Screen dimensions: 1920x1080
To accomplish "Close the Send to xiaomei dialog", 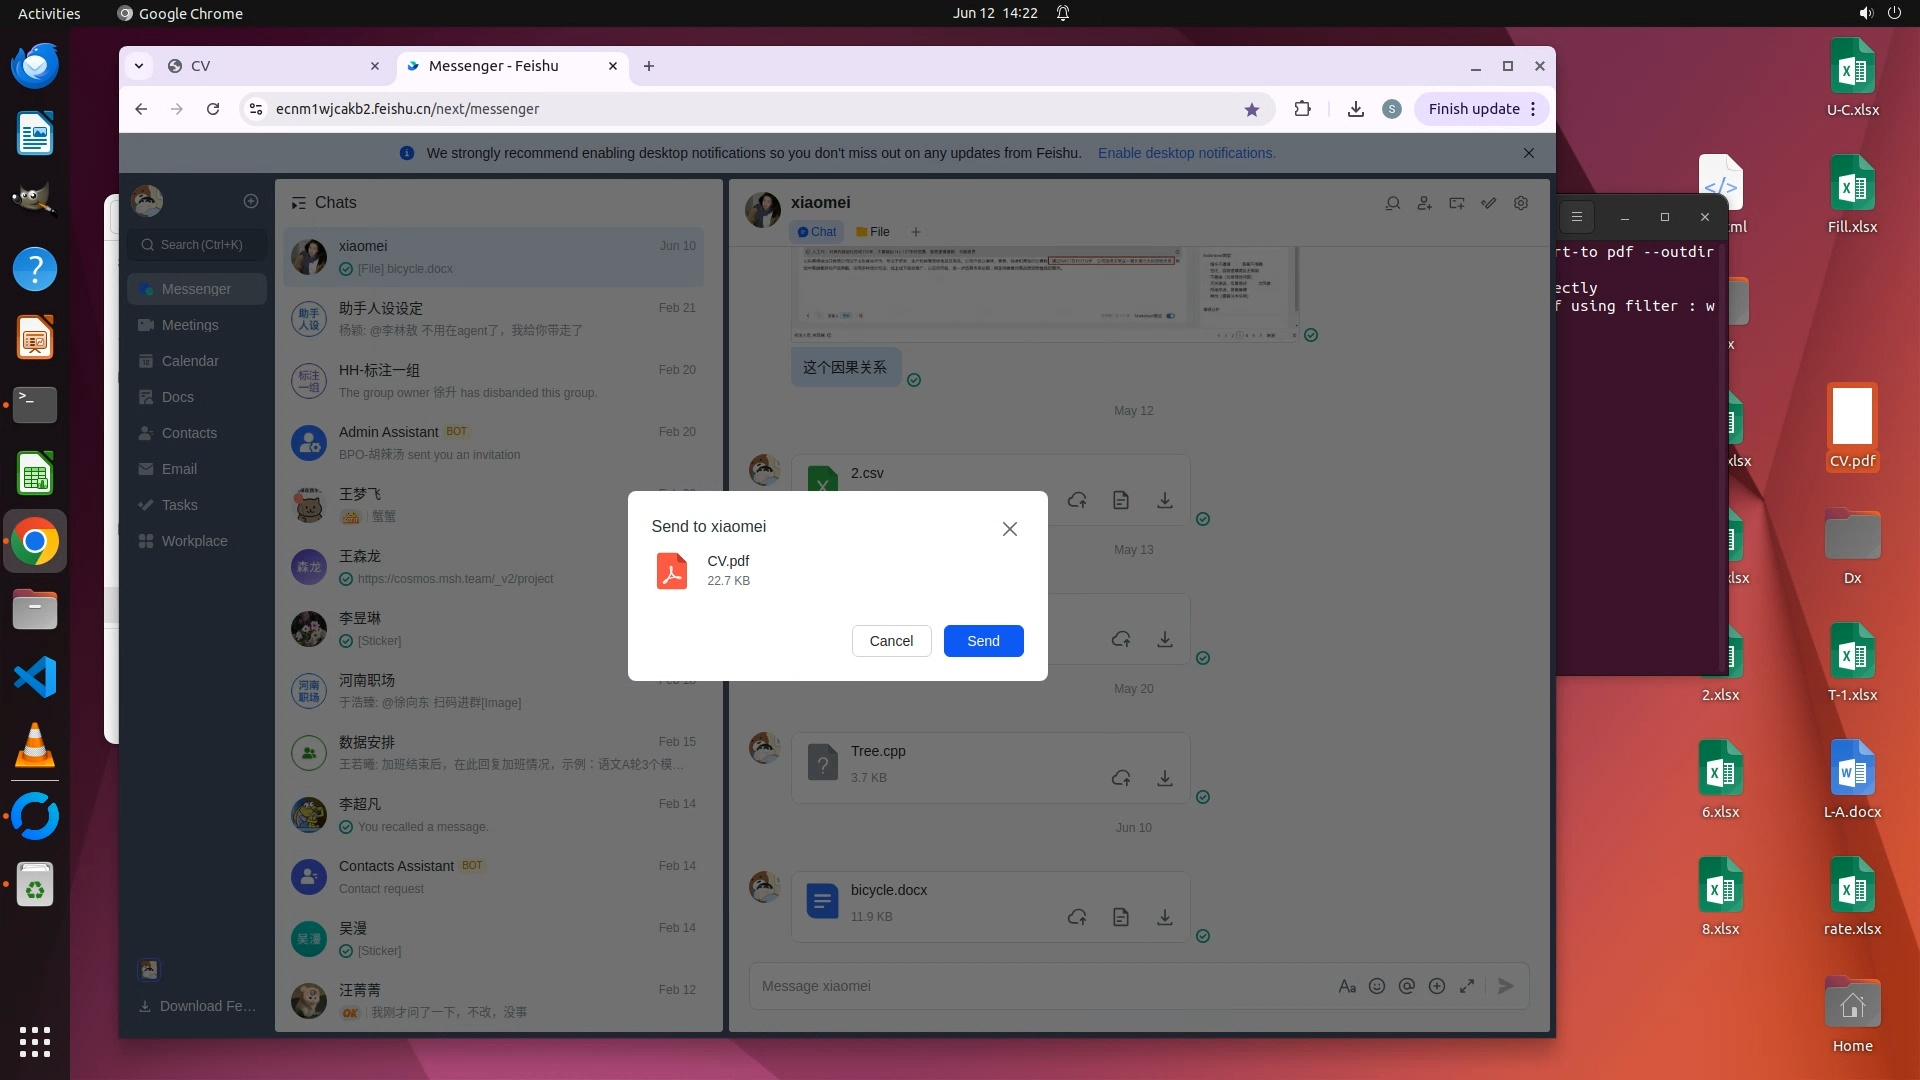I will [x=1010, y=529].
